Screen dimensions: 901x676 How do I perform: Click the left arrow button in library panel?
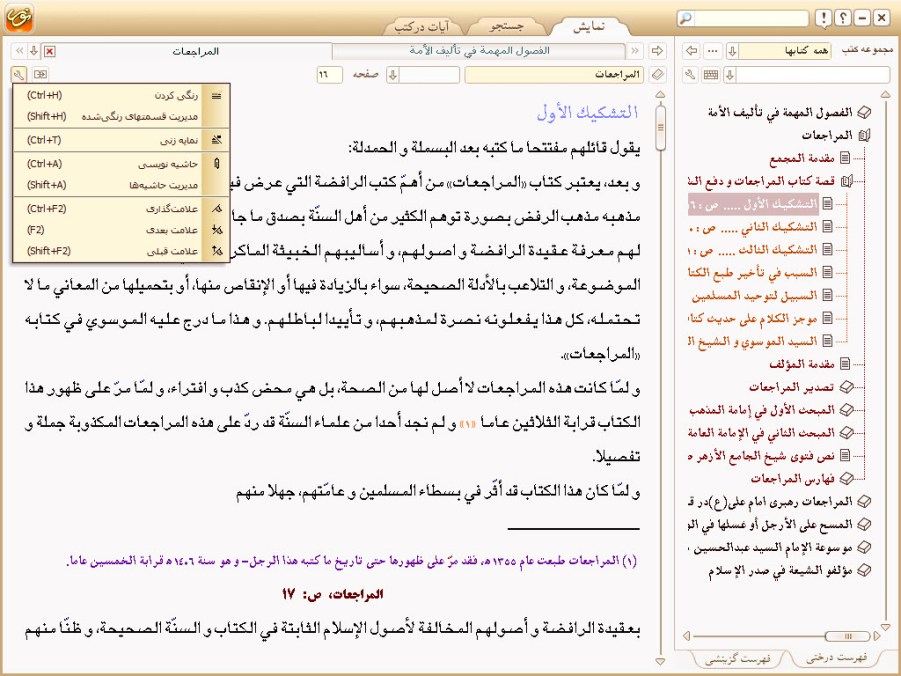coord(691,51)
